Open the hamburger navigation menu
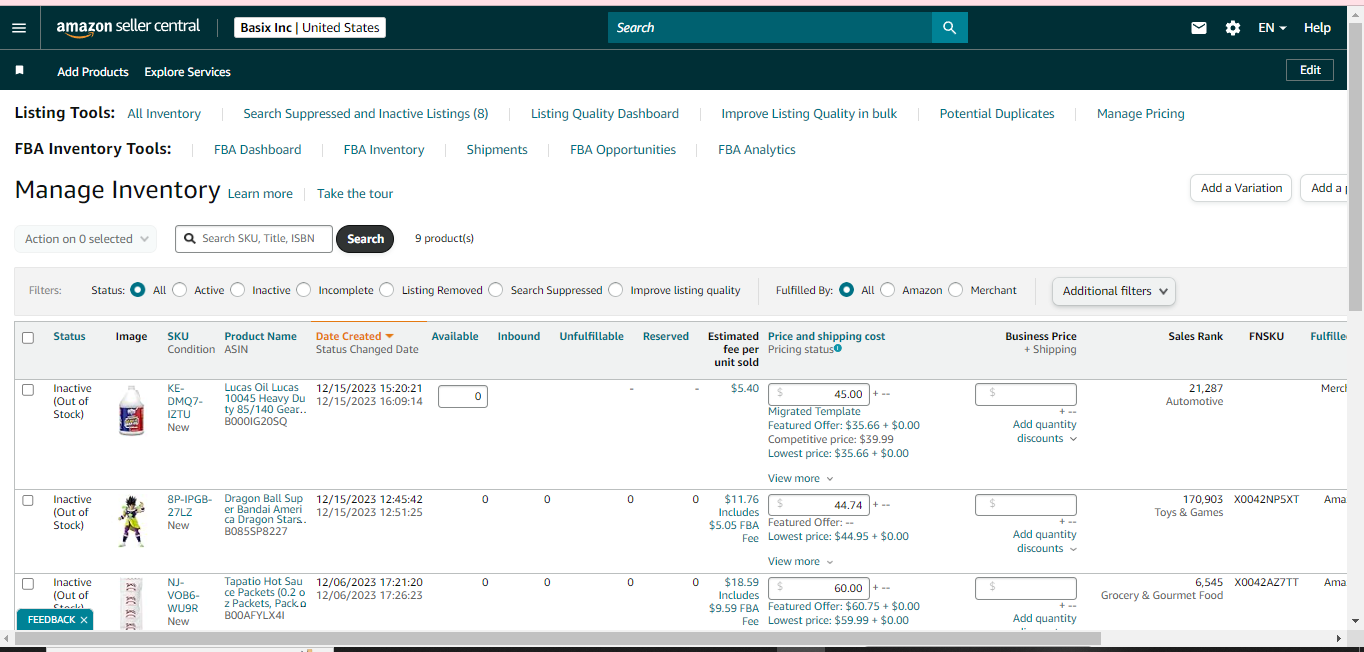 pos(19,28)
